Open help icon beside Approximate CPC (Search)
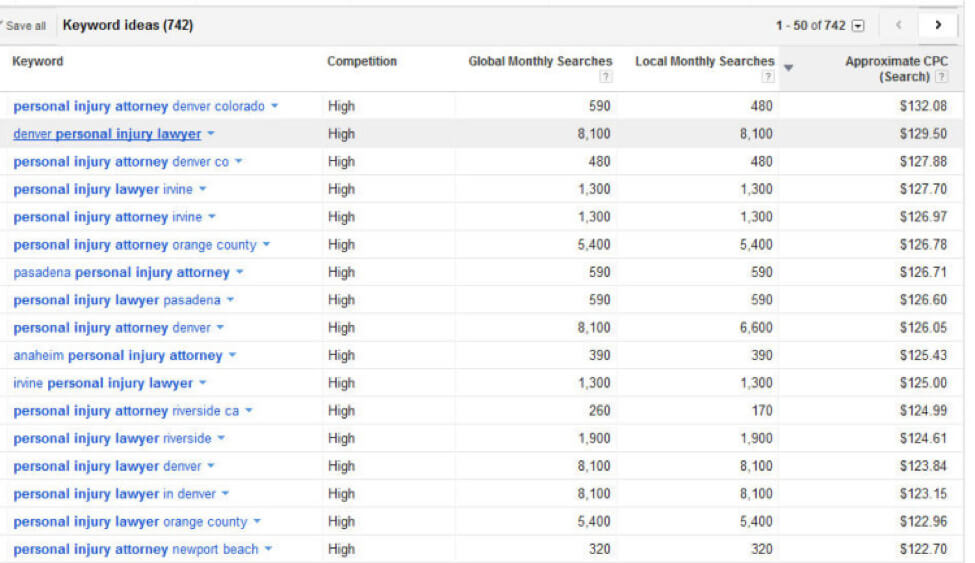 coord(942,77)
